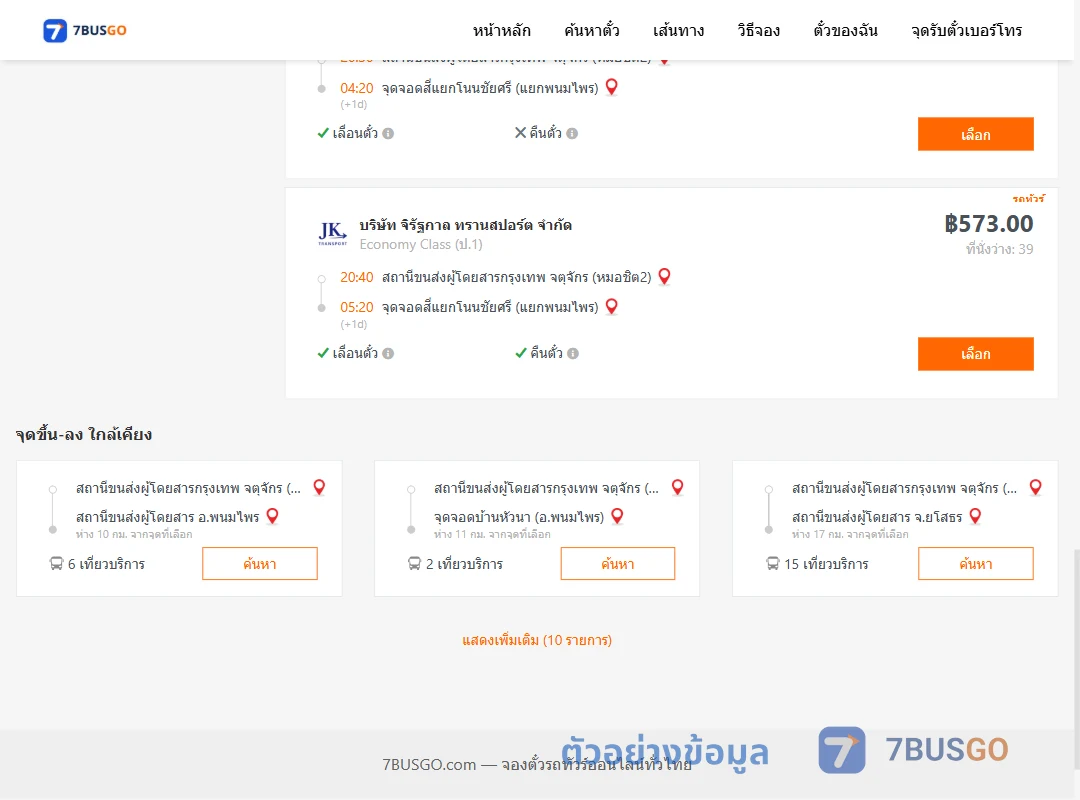The image size is (1080, 800).
Task: Click the ห่าง 17 กม. distance note
Action: 850,535
